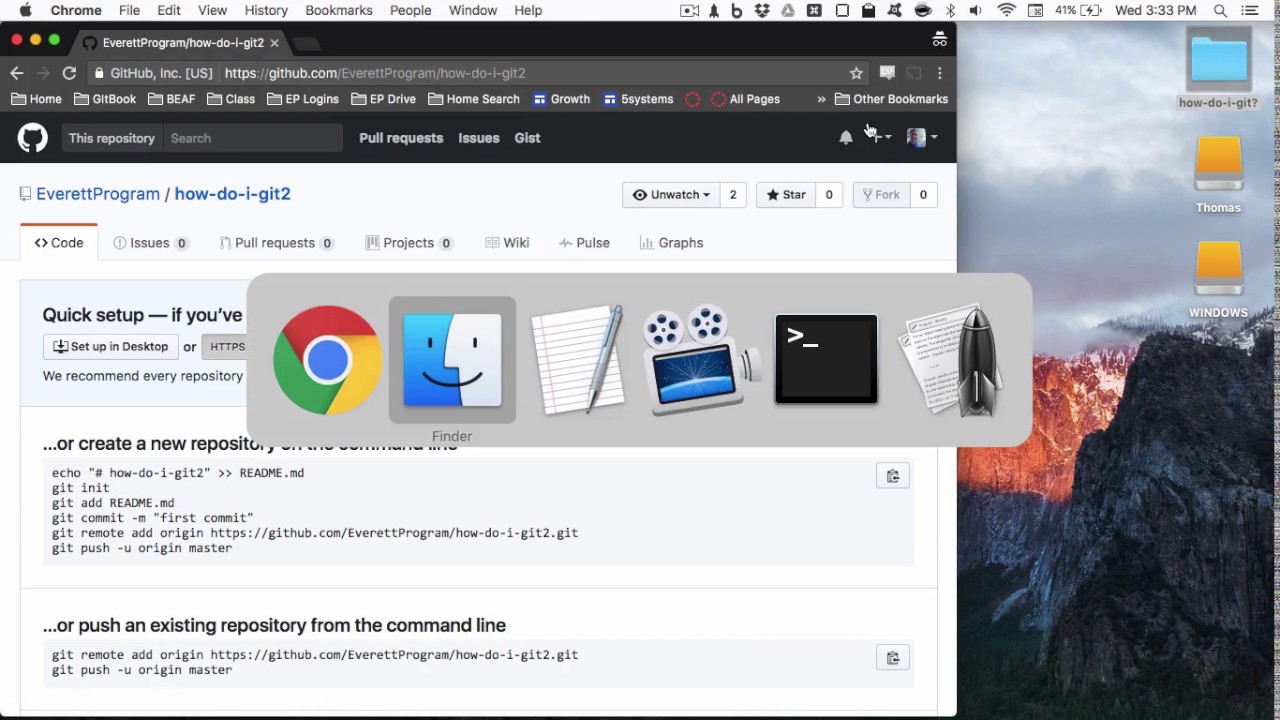
Task: Open the Projects tab
Action: coord(409,243)
